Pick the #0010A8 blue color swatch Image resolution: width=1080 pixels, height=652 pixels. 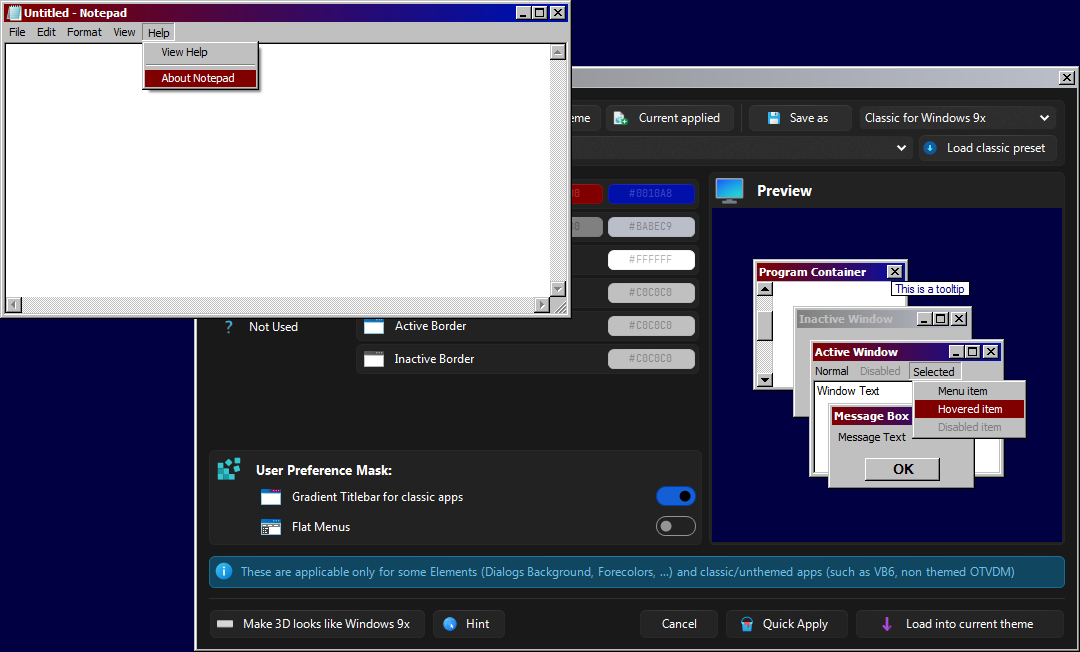tap(651, 193)
